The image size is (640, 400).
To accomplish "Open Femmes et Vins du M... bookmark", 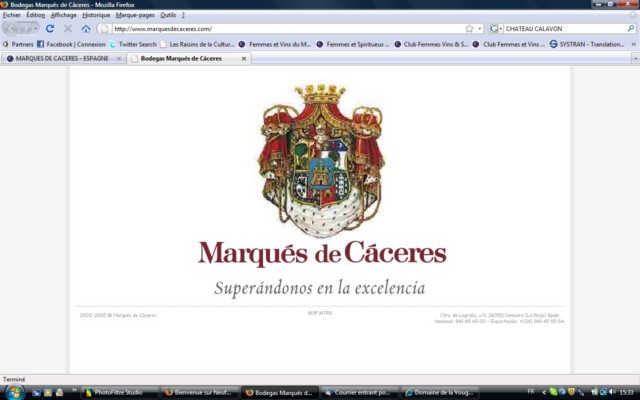I will tap(275, 44).
